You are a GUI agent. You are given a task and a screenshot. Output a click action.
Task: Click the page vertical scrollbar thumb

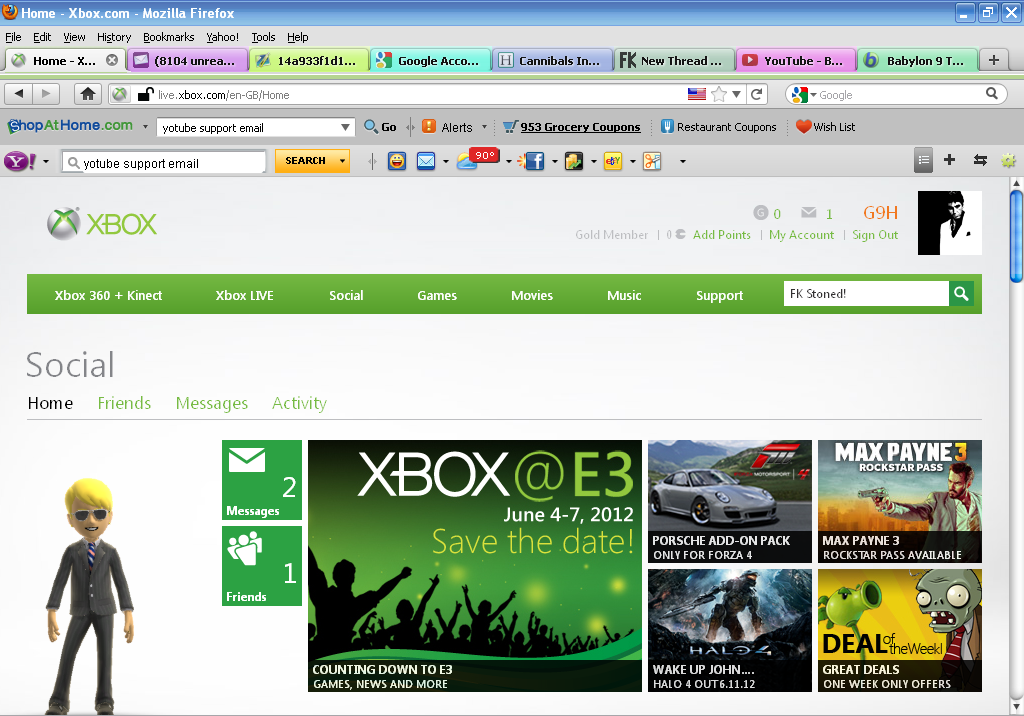1016,235
